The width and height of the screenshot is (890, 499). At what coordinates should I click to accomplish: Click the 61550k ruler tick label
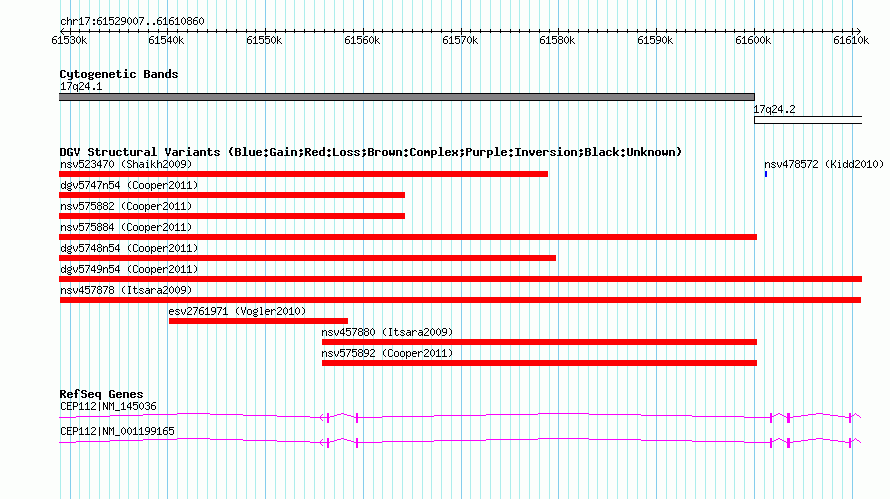coord(264,40)
